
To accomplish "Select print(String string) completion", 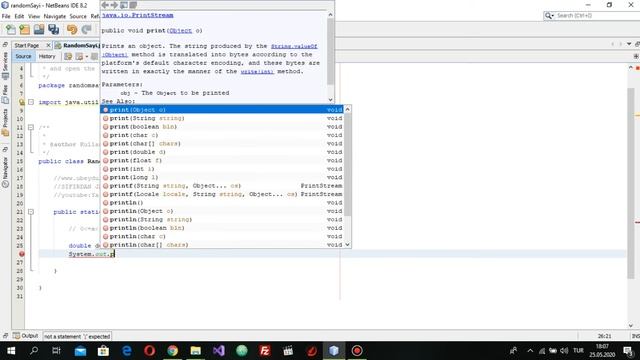I will pyautogui.click(x=223, y=118).
